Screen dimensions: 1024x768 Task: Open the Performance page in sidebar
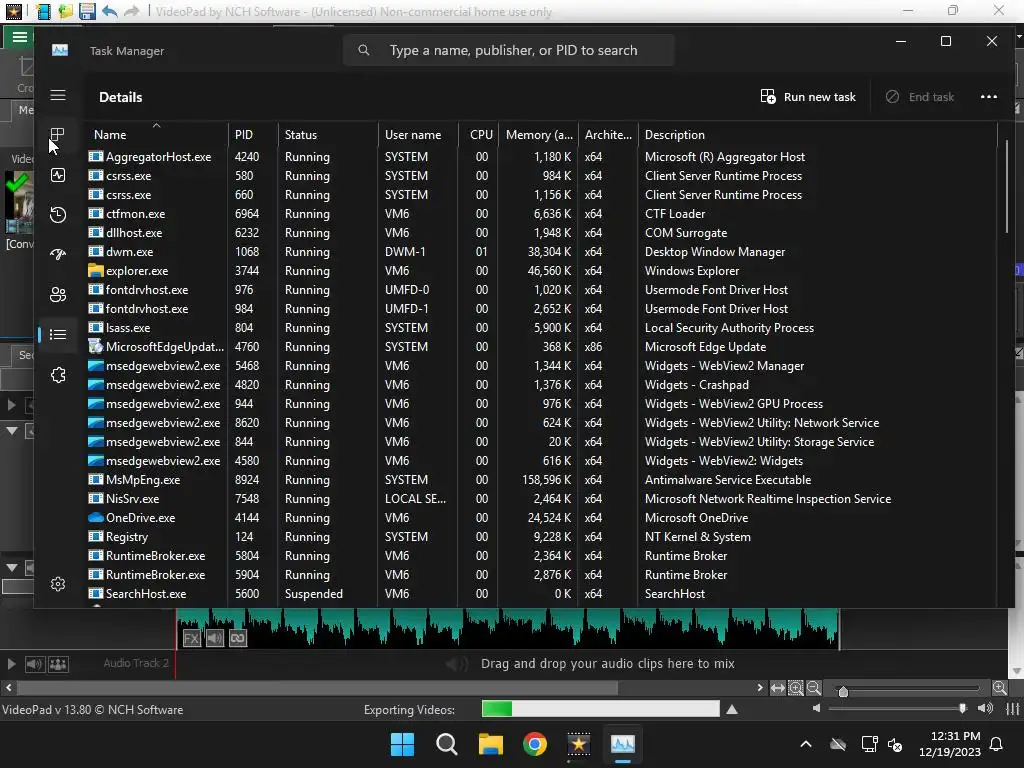[x=57, y=175]
